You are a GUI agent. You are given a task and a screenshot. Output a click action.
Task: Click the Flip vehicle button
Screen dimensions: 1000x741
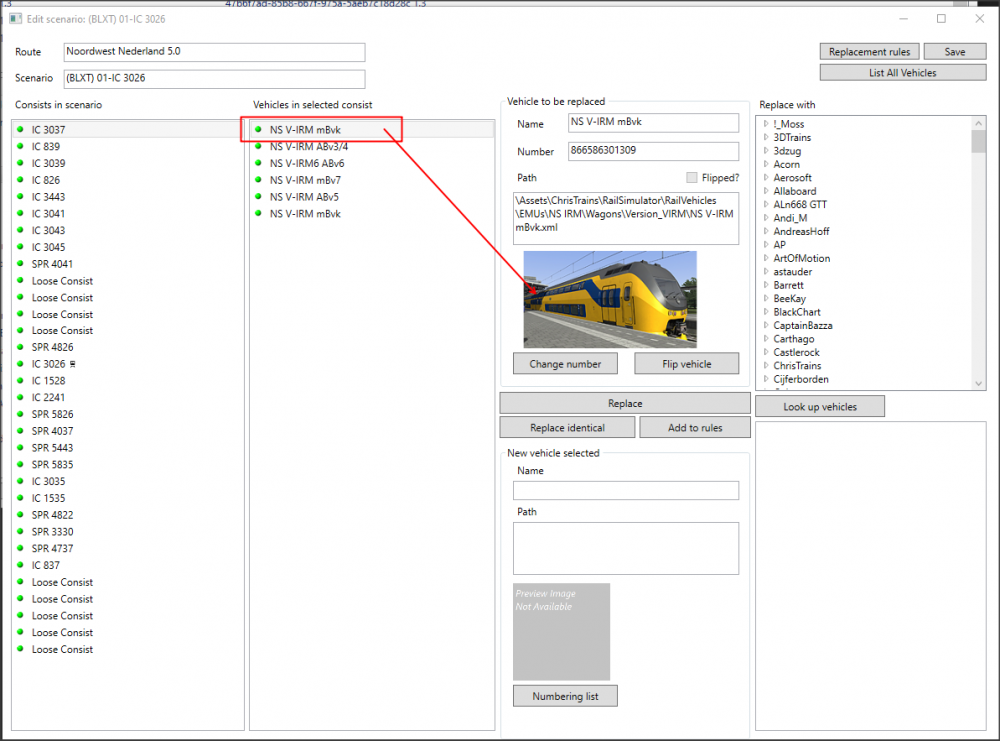[686, 364]
